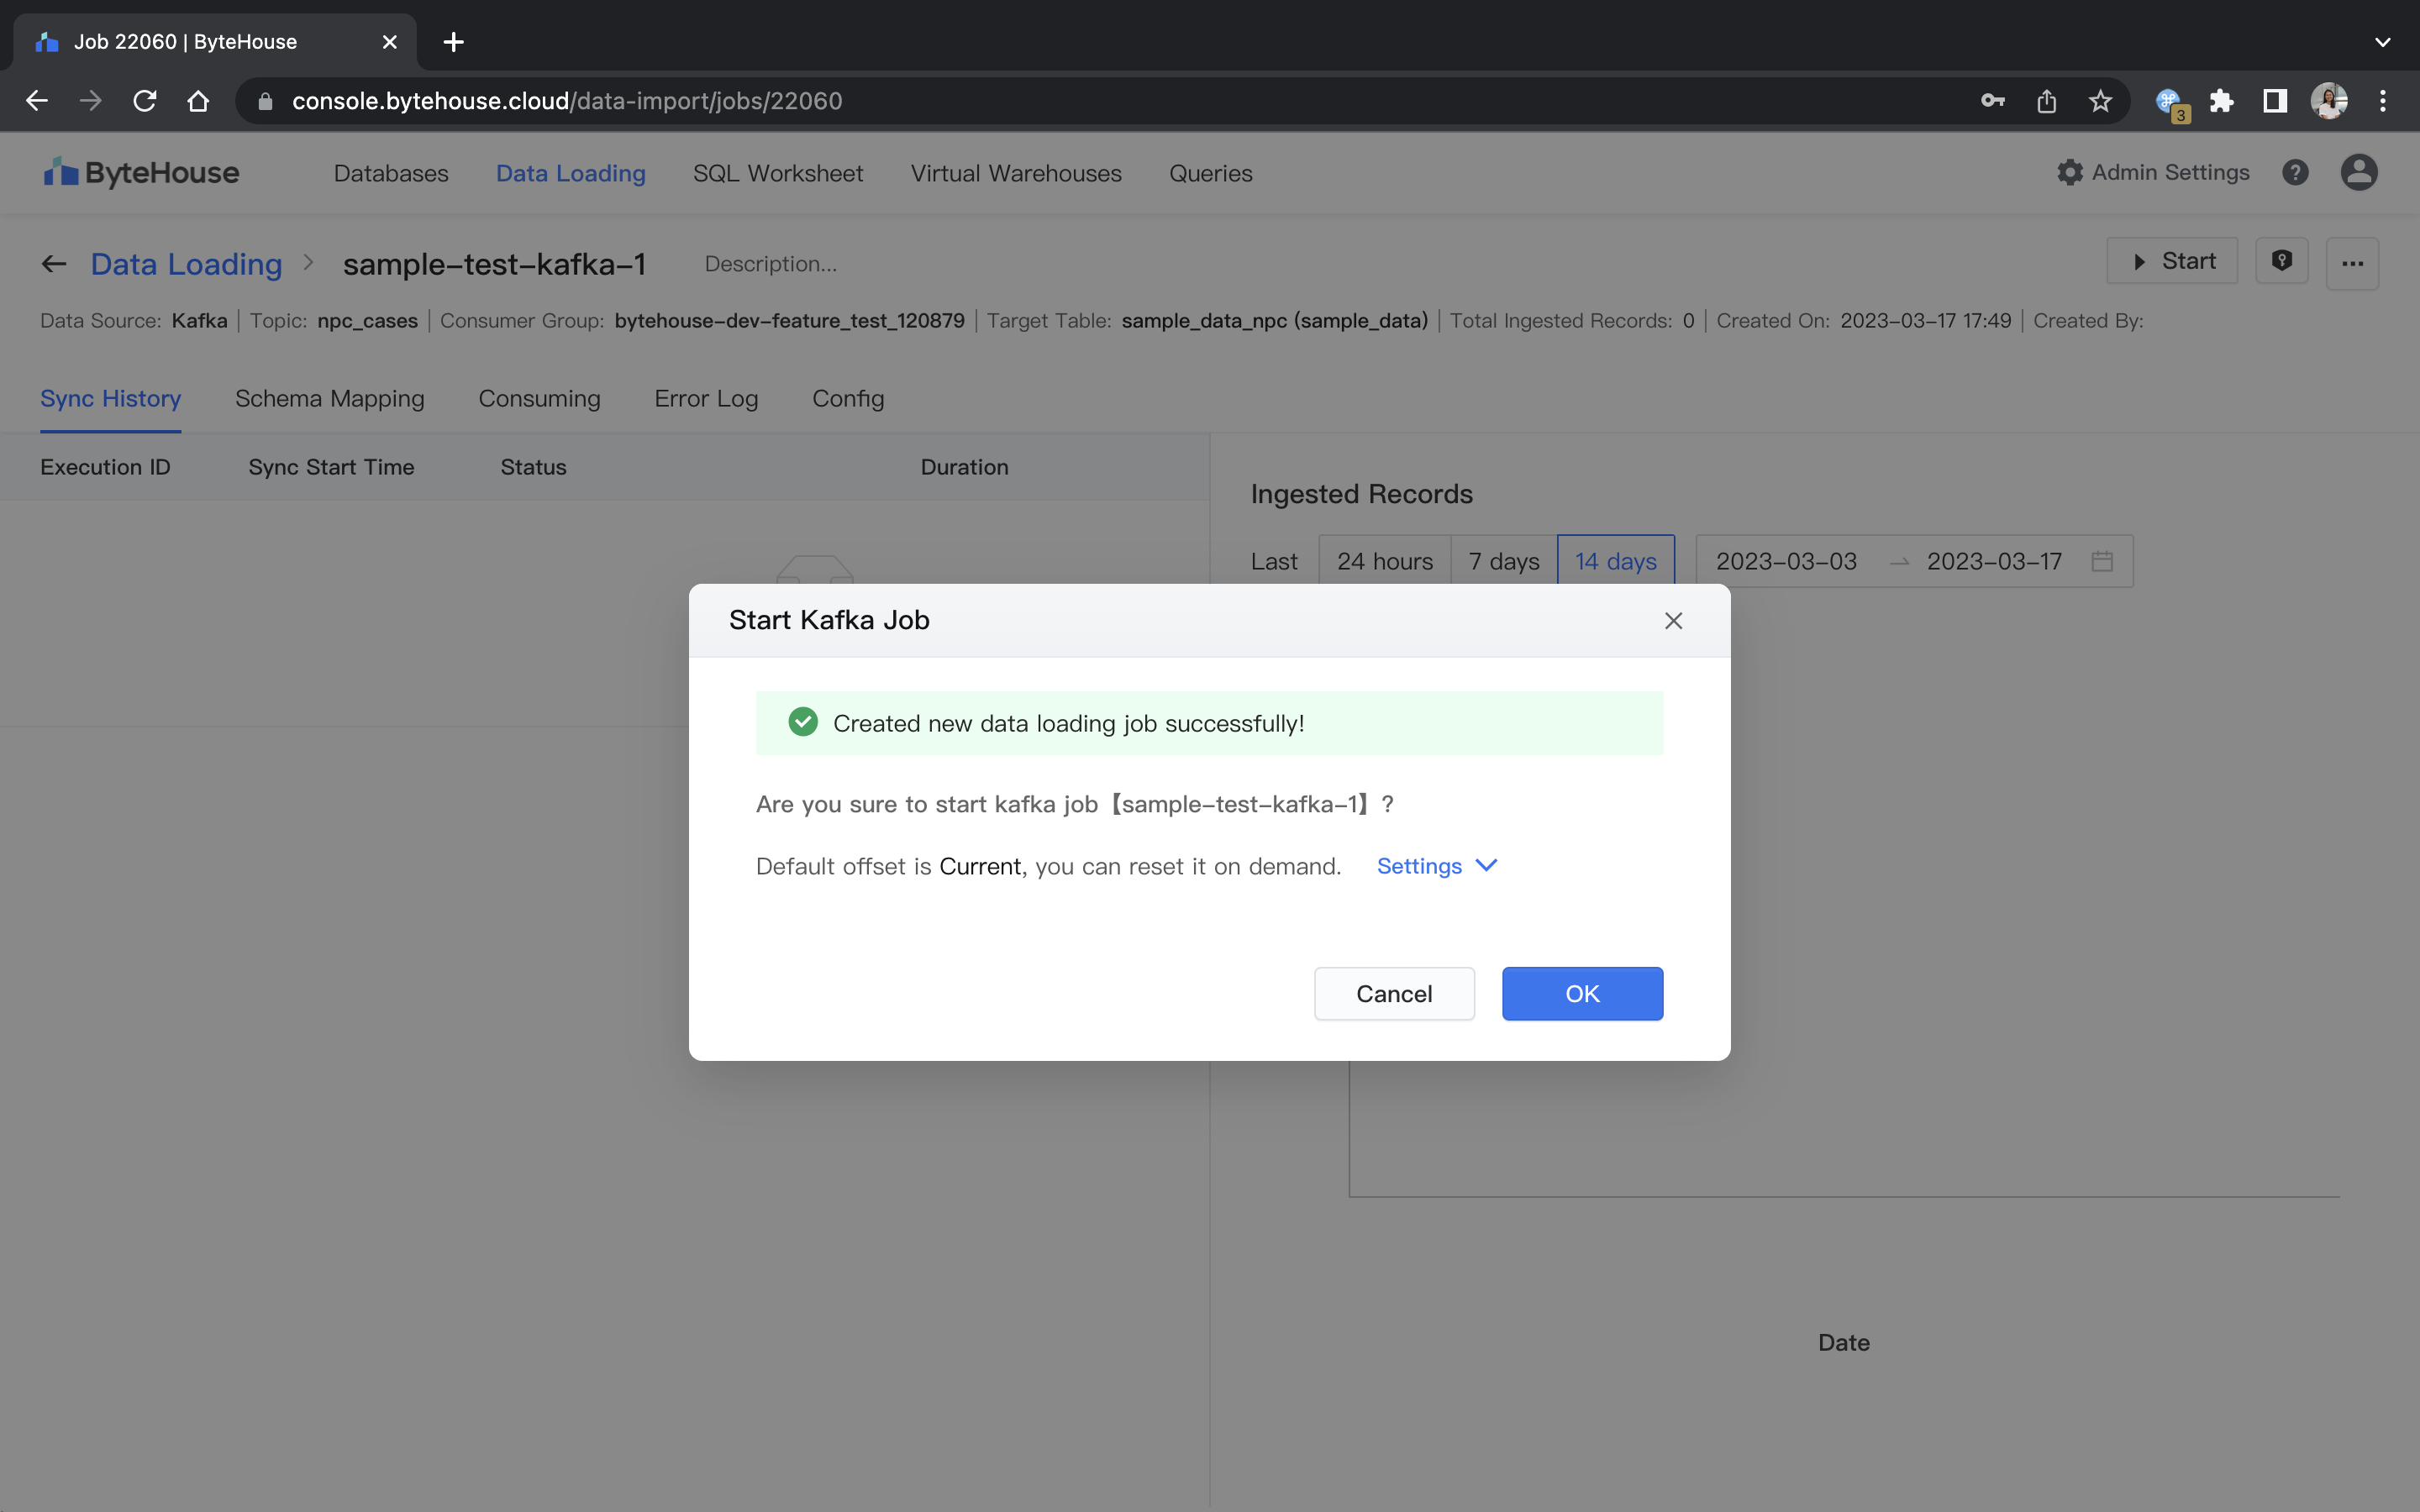Switch to the Schema Mapping tab
The width and height of the screenshot is (2420, 1512).
click(x=329, y=398)
